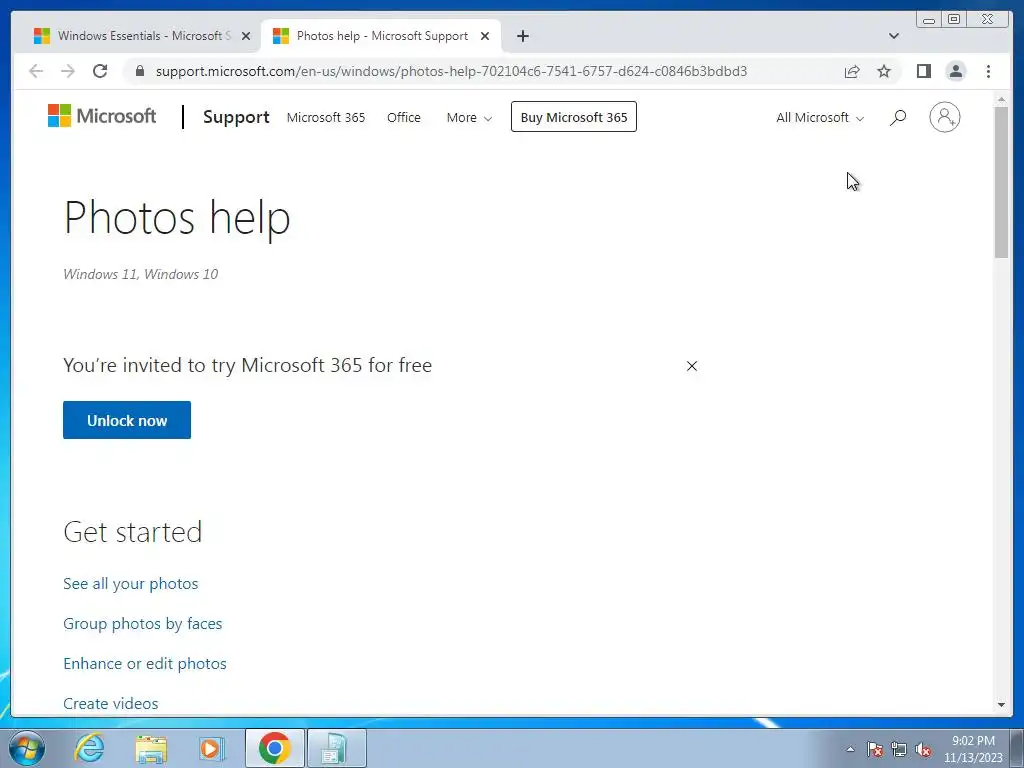Click the scrollbar down arrow
The width and height of the screenshot is (1024, 768).
1001,705
